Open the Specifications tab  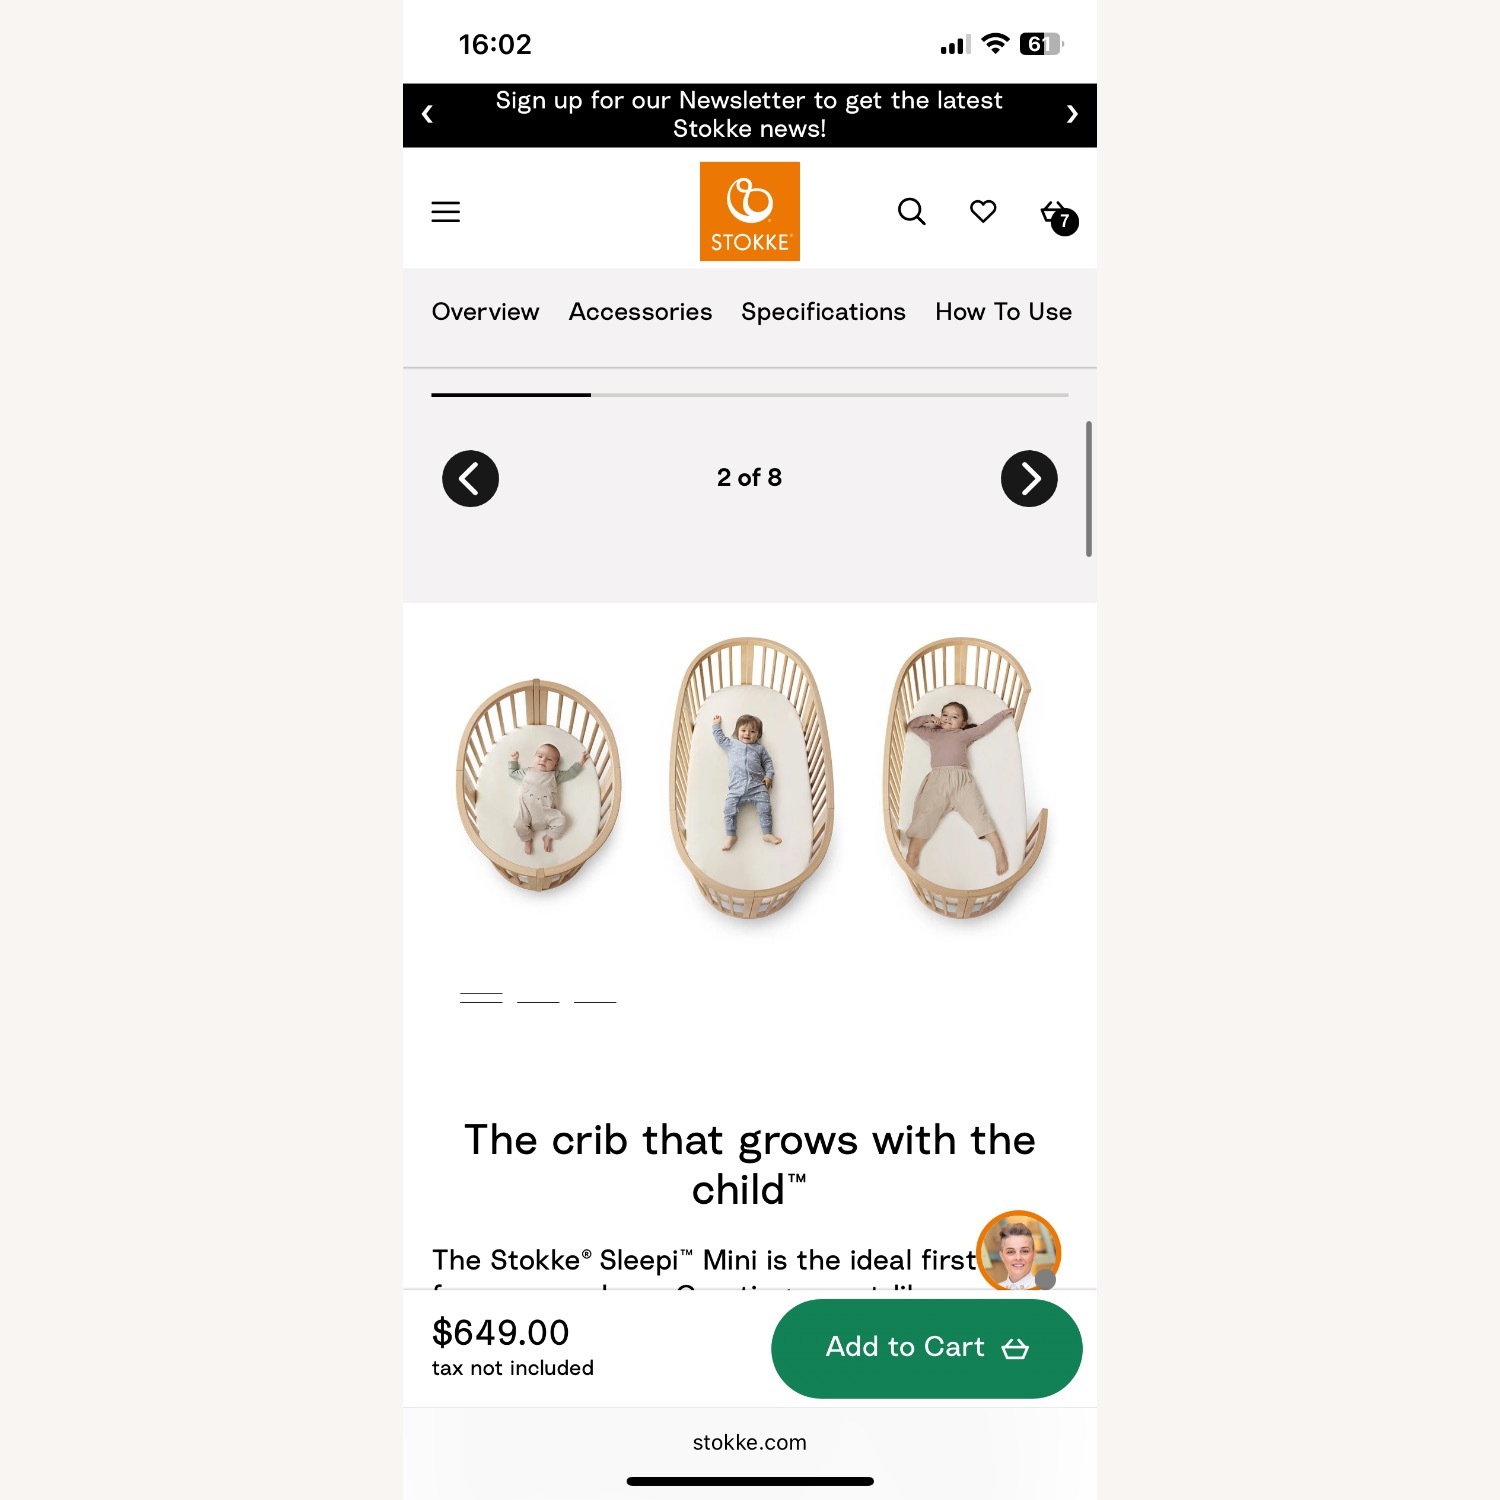coord(823,312)
